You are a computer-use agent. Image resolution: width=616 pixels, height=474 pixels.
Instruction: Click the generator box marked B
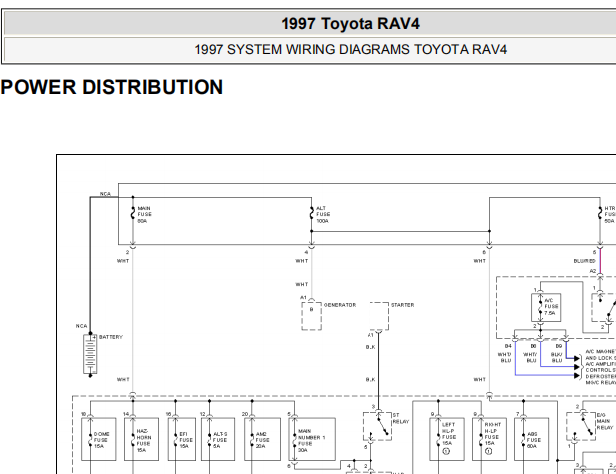(x=312, y=316)
